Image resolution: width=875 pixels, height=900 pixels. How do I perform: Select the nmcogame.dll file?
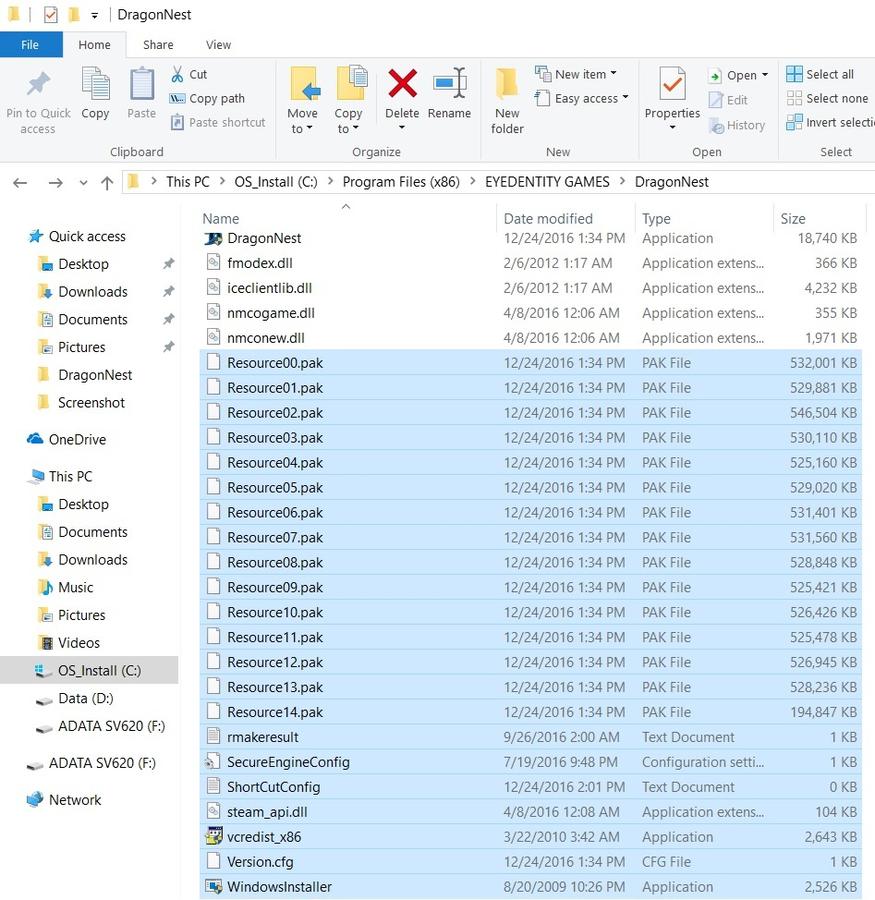[x=531, y=313]
